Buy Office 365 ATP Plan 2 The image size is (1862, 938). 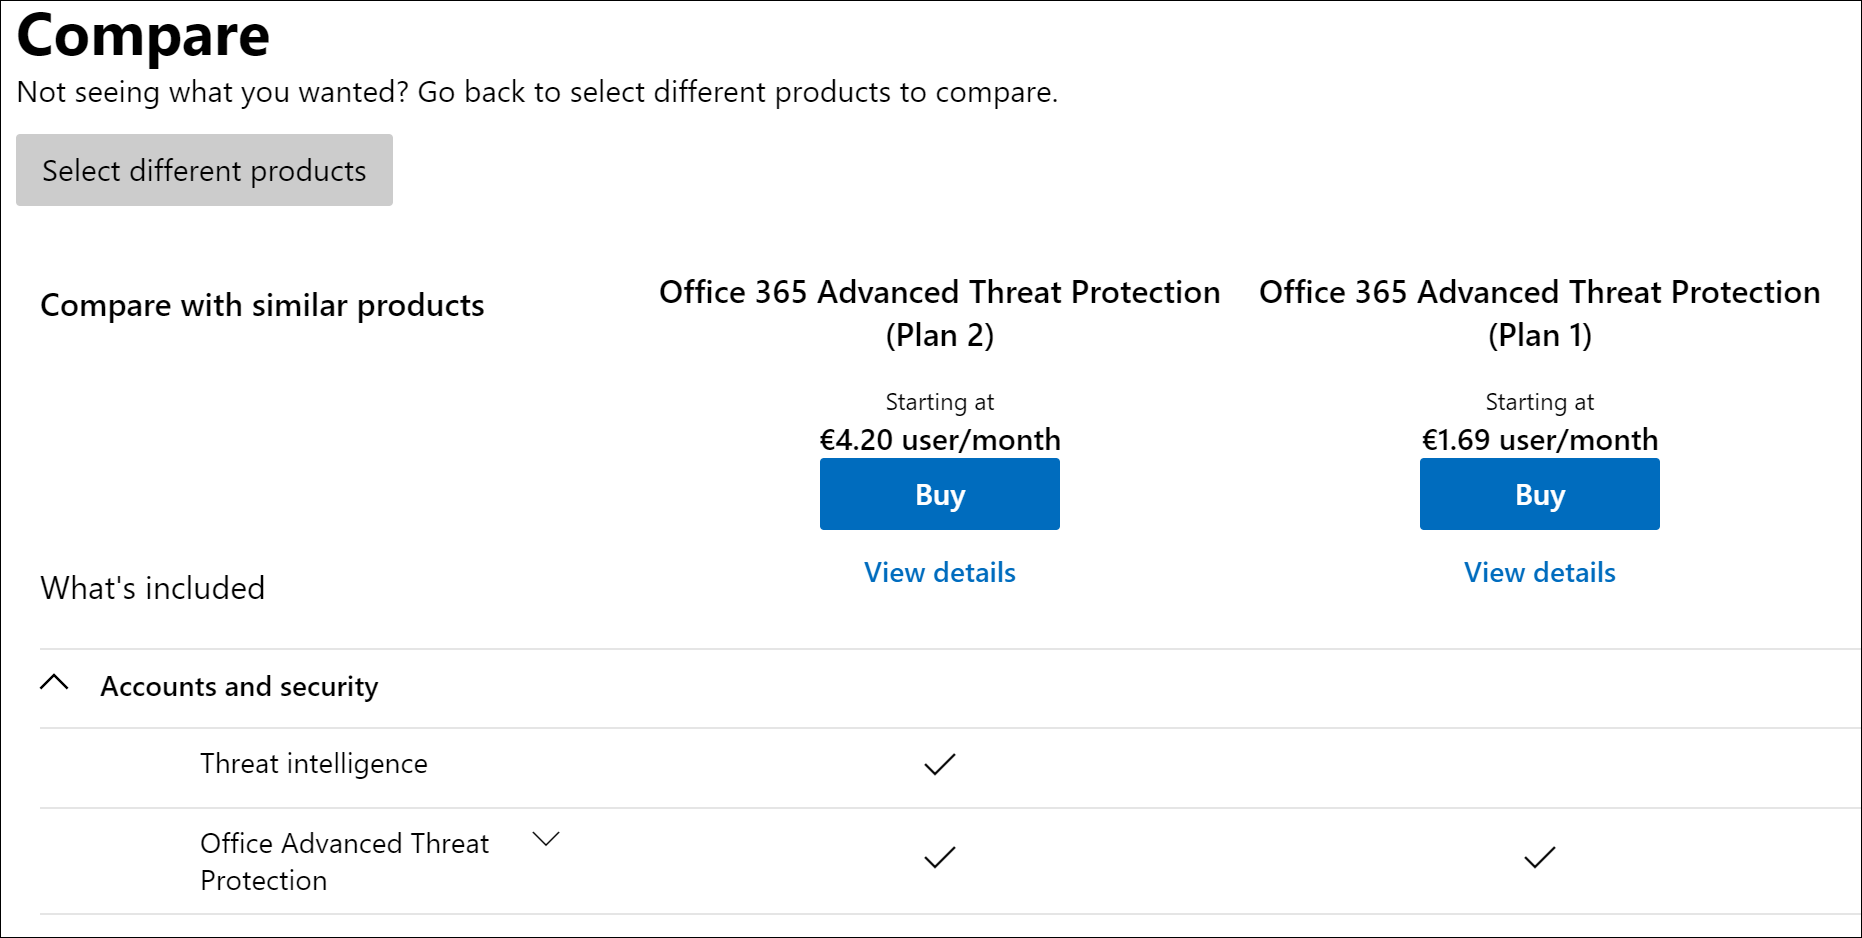point(940,494)
